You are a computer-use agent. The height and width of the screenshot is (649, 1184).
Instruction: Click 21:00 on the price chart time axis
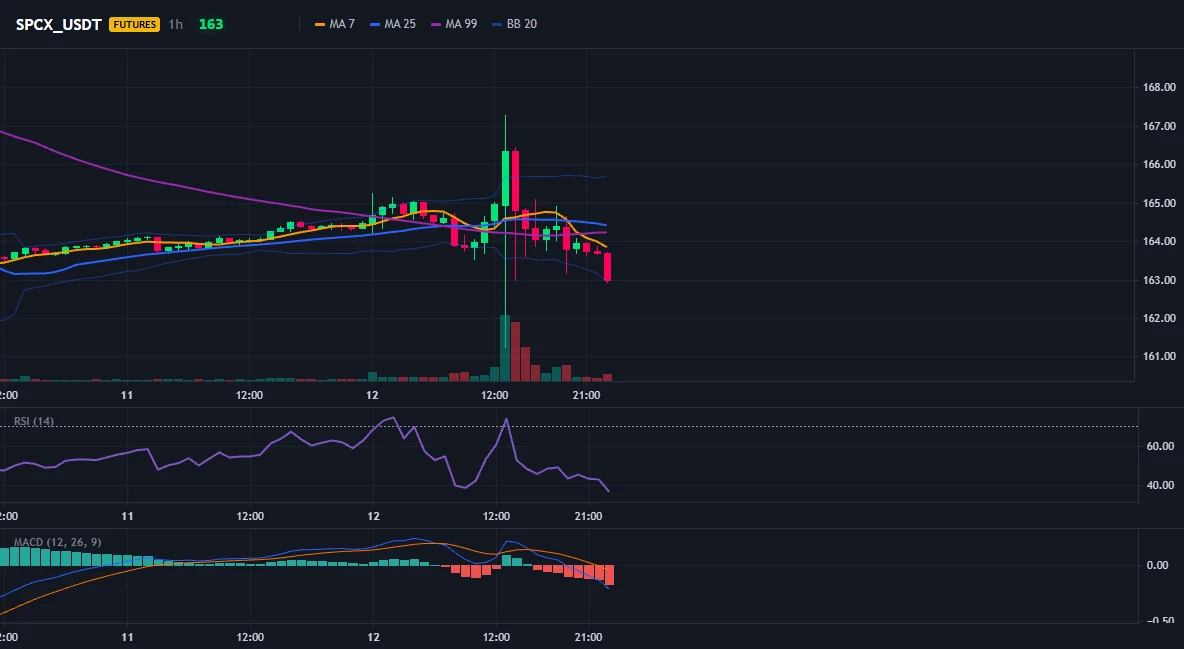click(587, 395)
